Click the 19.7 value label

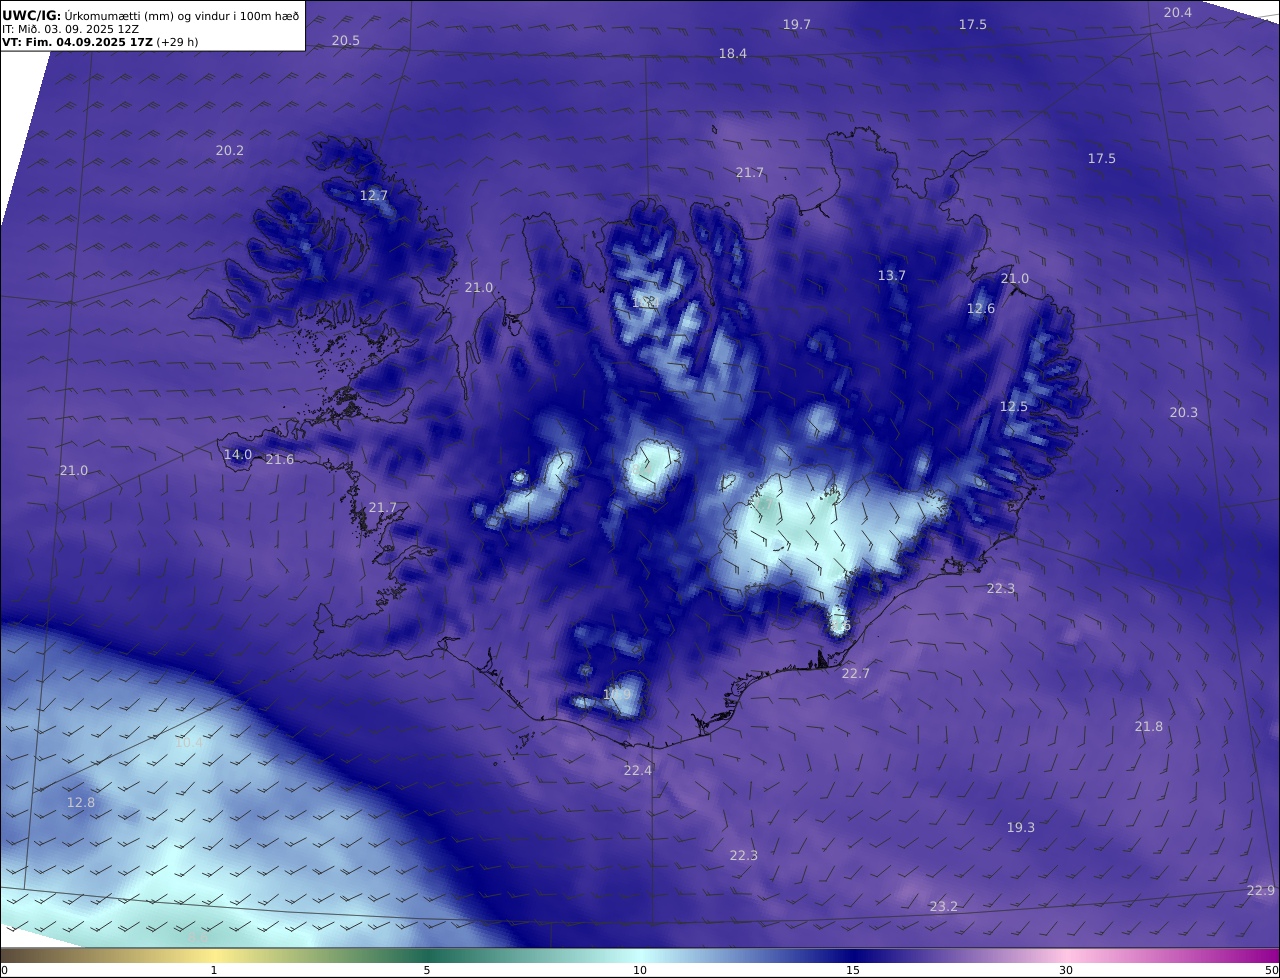tap(796, 24)
